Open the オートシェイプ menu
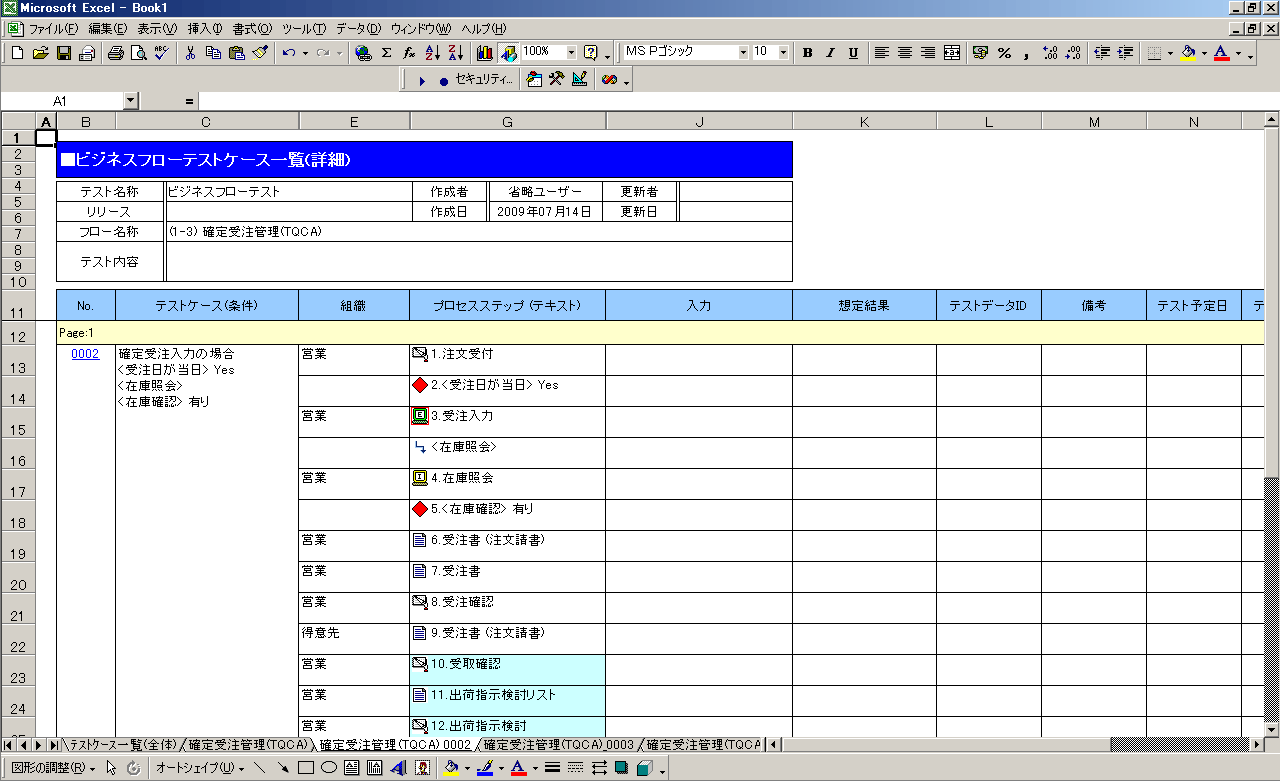 200,768
